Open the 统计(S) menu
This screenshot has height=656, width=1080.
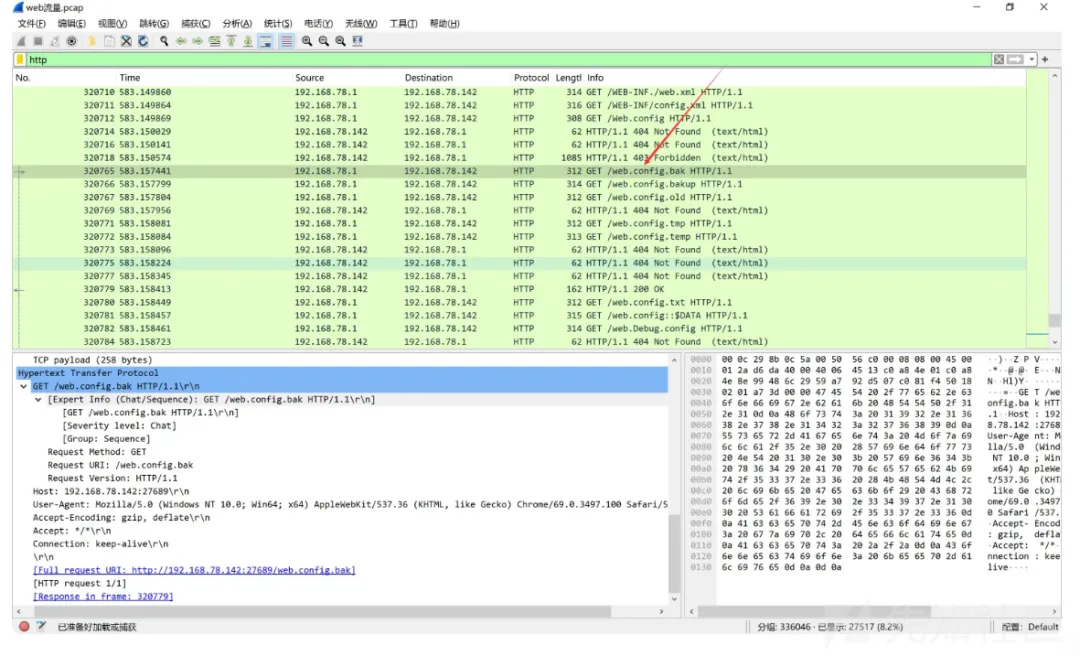pos(277,23)
